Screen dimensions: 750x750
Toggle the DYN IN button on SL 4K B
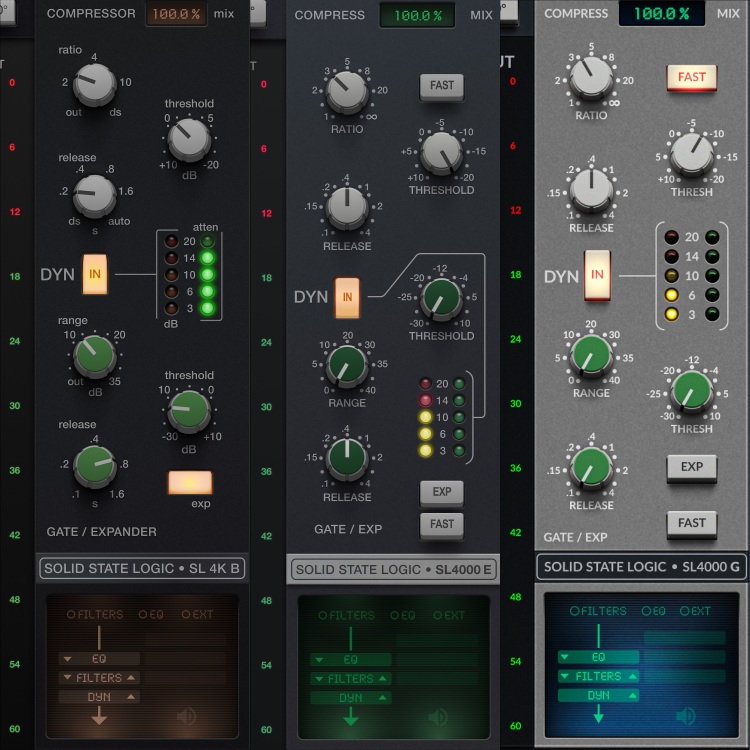coord(96,274)
